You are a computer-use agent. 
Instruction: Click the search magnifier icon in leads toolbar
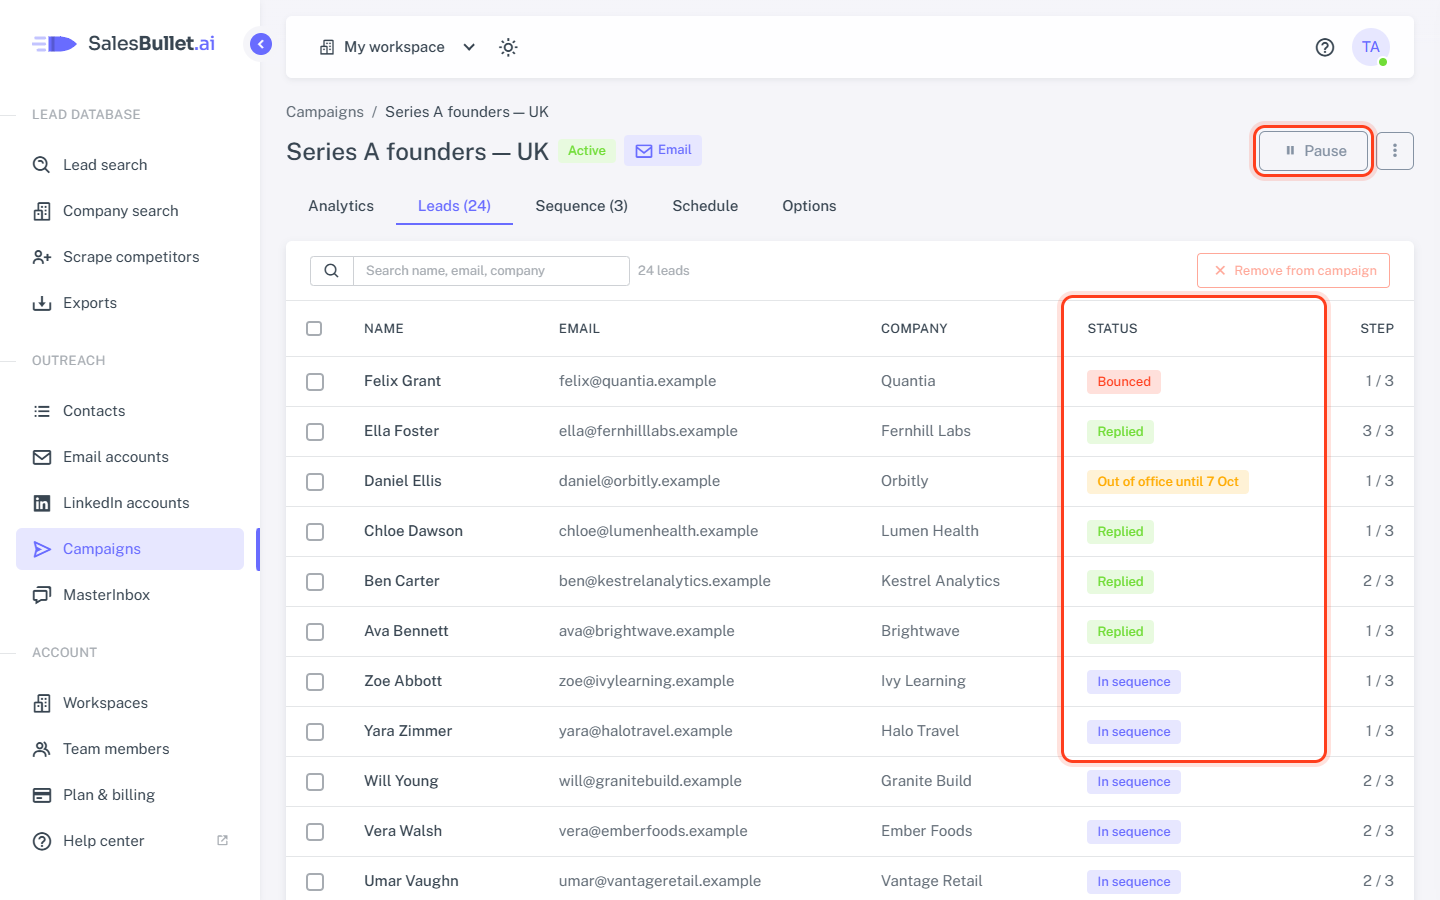tap(332, 271)
